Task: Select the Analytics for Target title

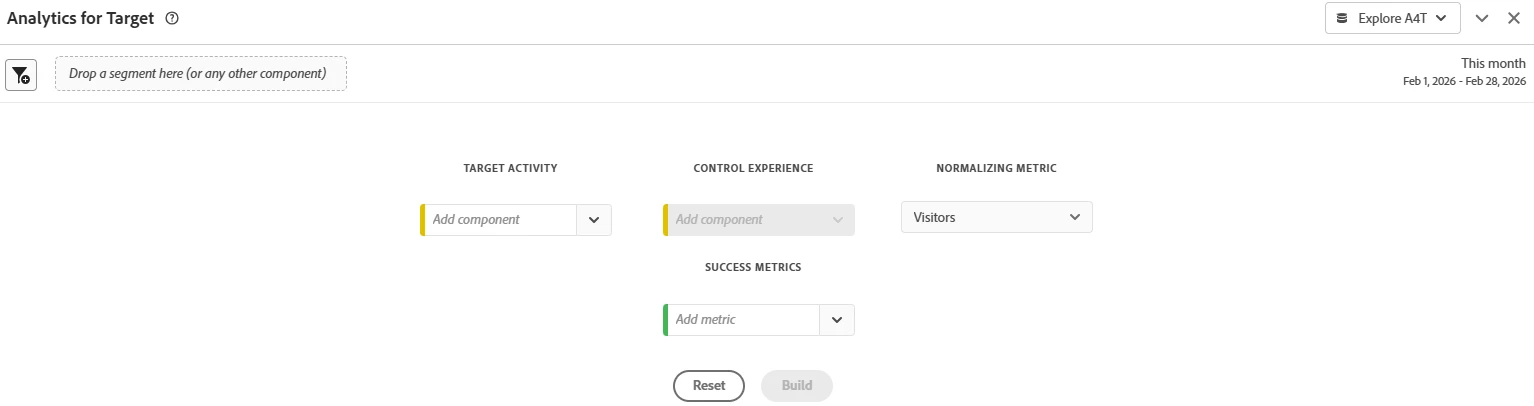Action: pos(81,18)
